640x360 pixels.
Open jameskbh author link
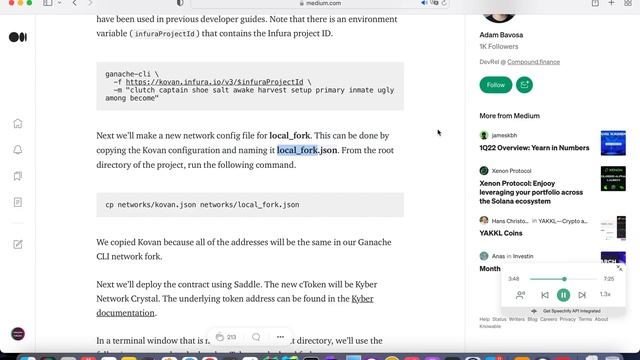(x=504, y=136)
